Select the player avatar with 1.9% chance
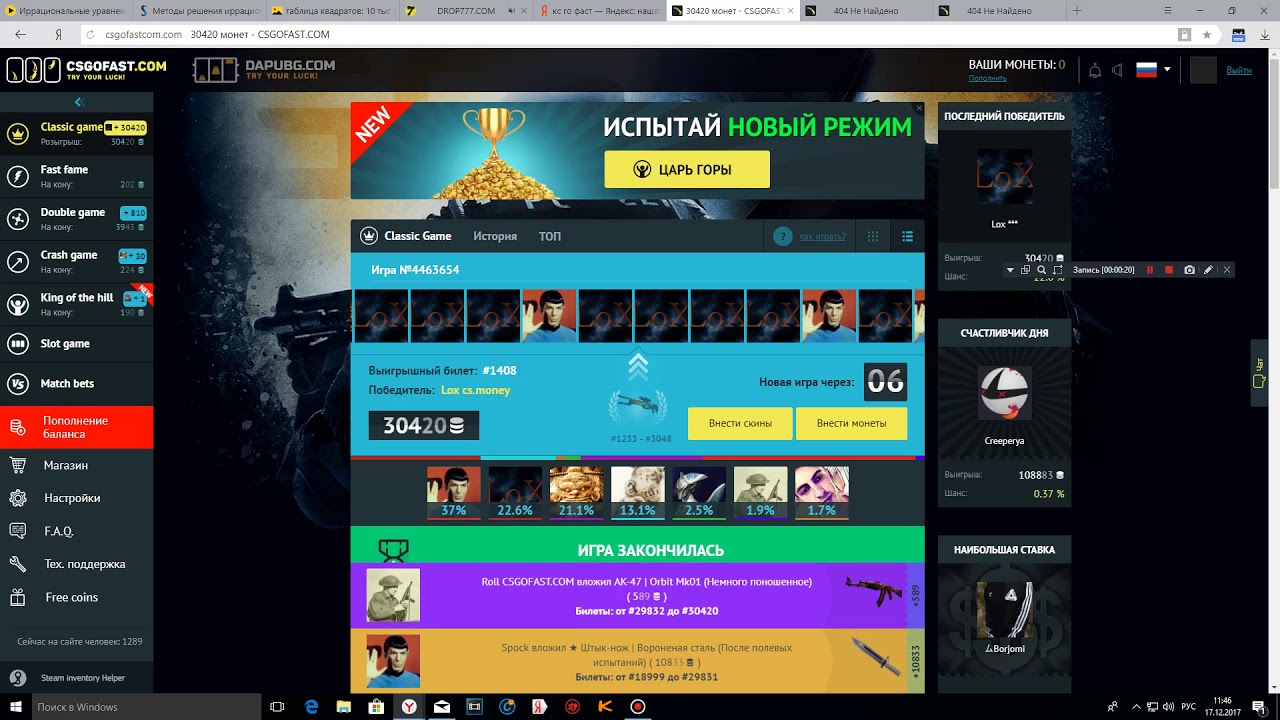Viewport: 1280px width, 720px height. pos(760,493)
